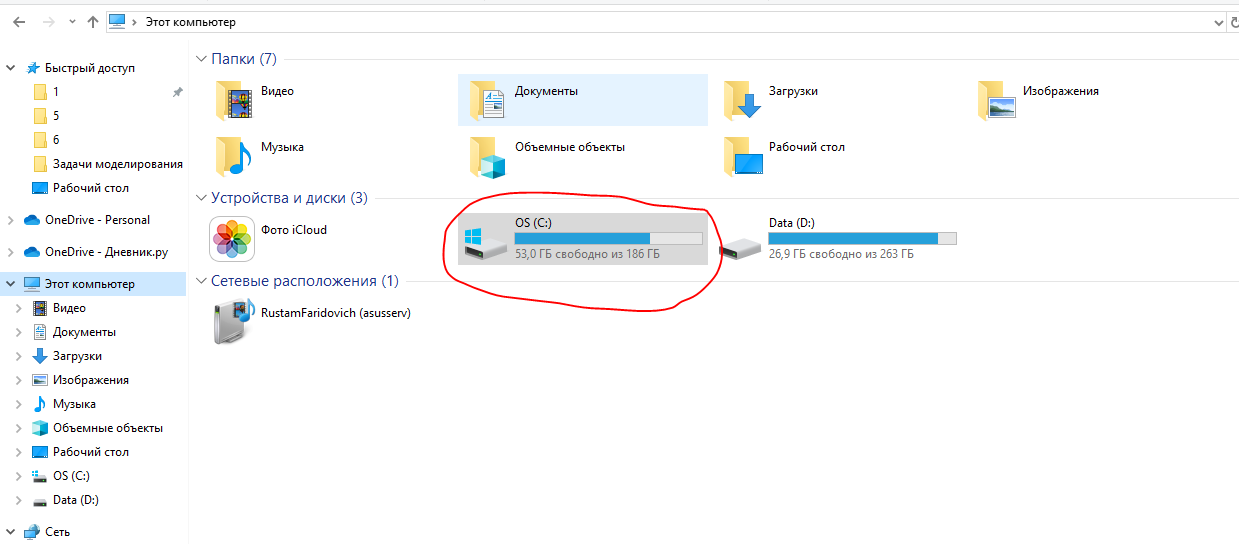Select Data (D:) drive icon in sidebar
Screen dimensions: 1239x544
pyautogui.click(x=40, y=500)
